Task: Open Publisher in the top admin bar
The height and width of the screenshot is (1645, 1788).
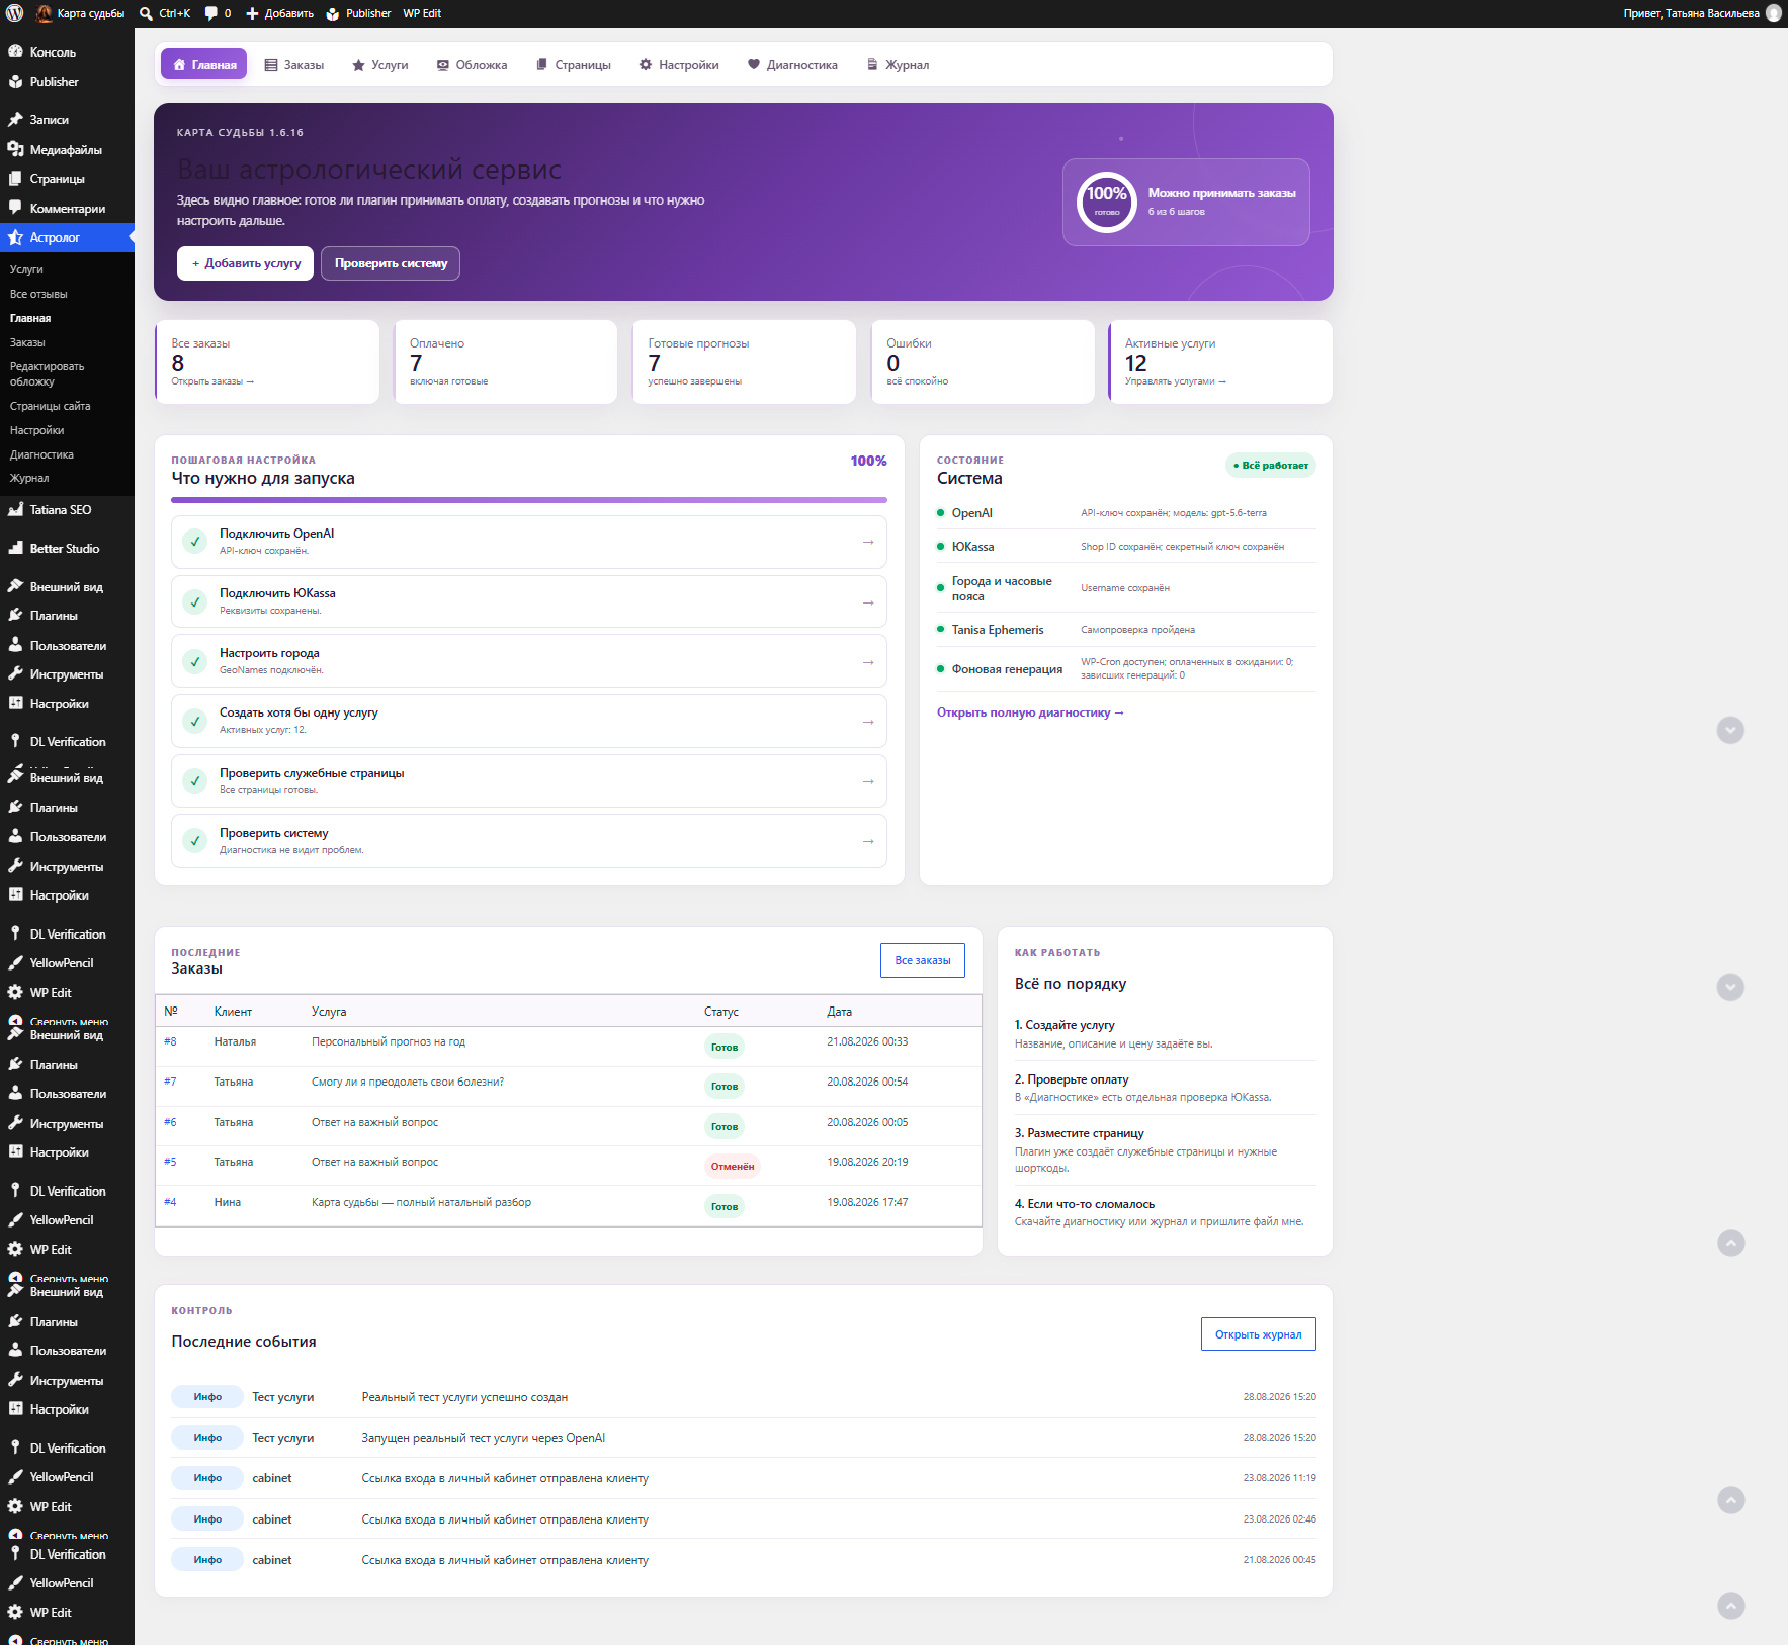Action: click(x=358, y=13)
